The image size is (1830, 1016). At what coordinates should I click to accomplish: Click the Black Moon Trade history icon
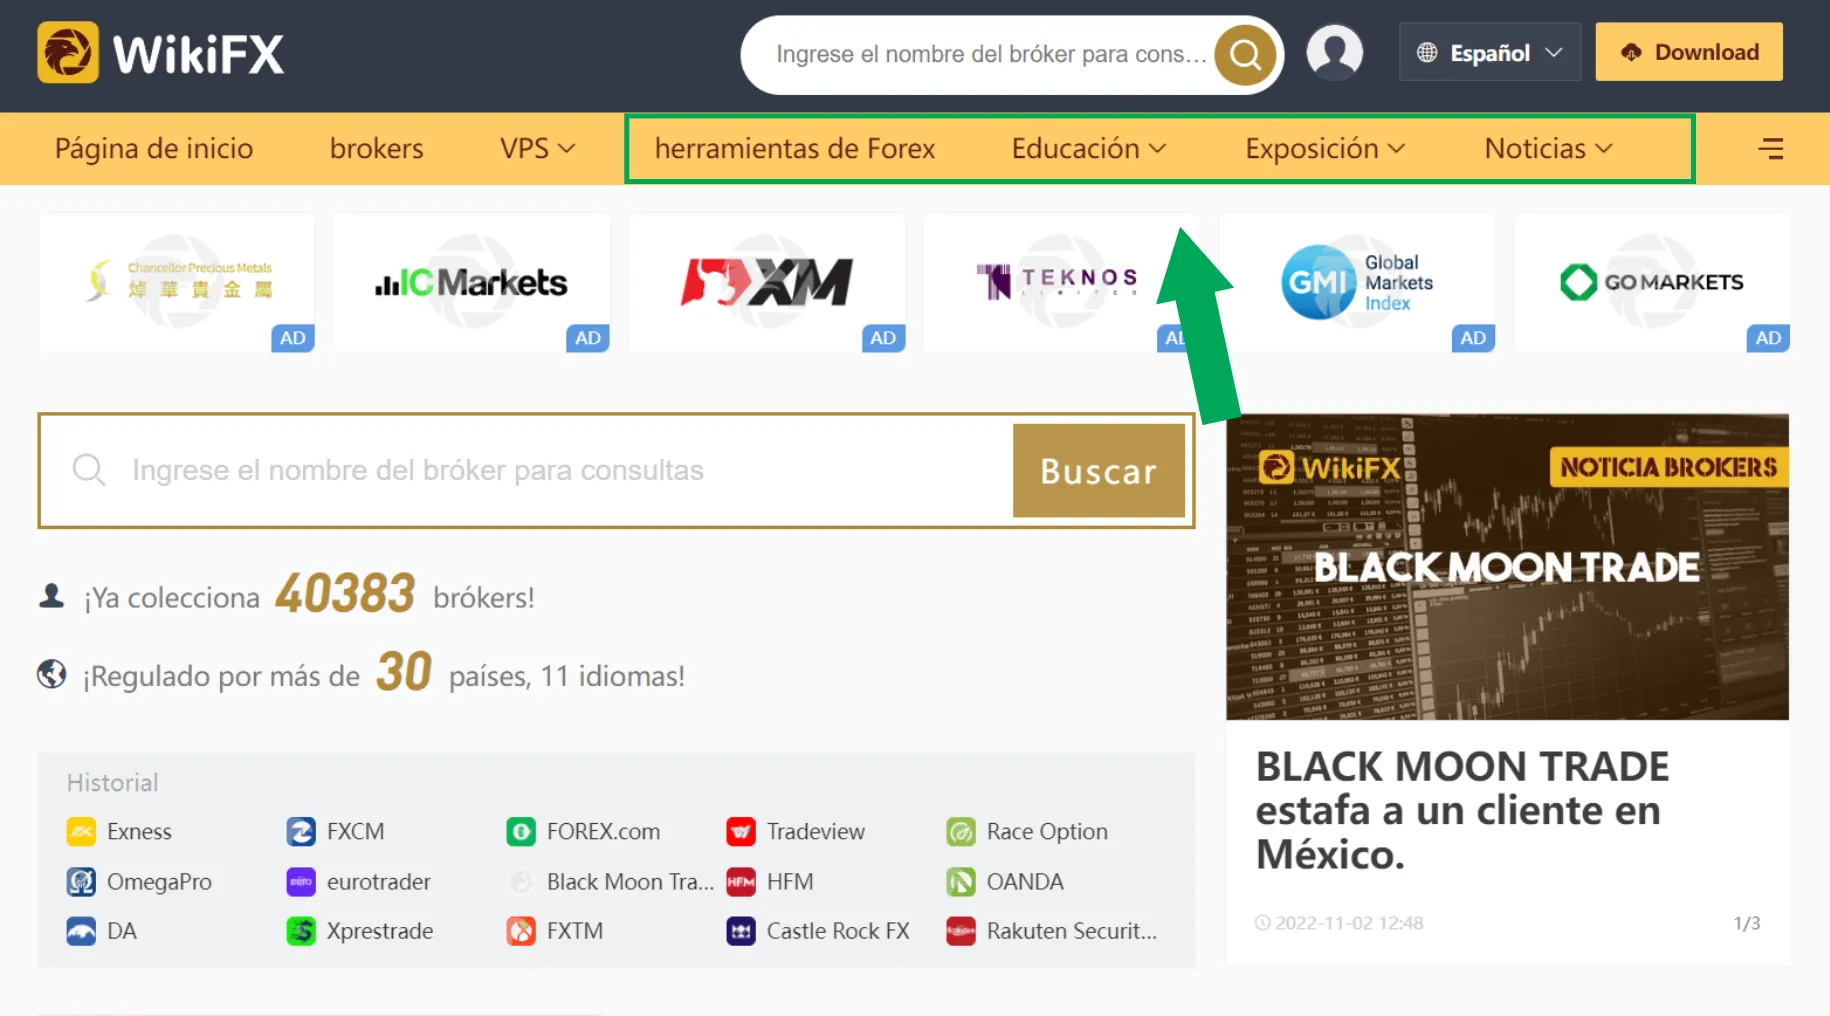coord(521,881)
